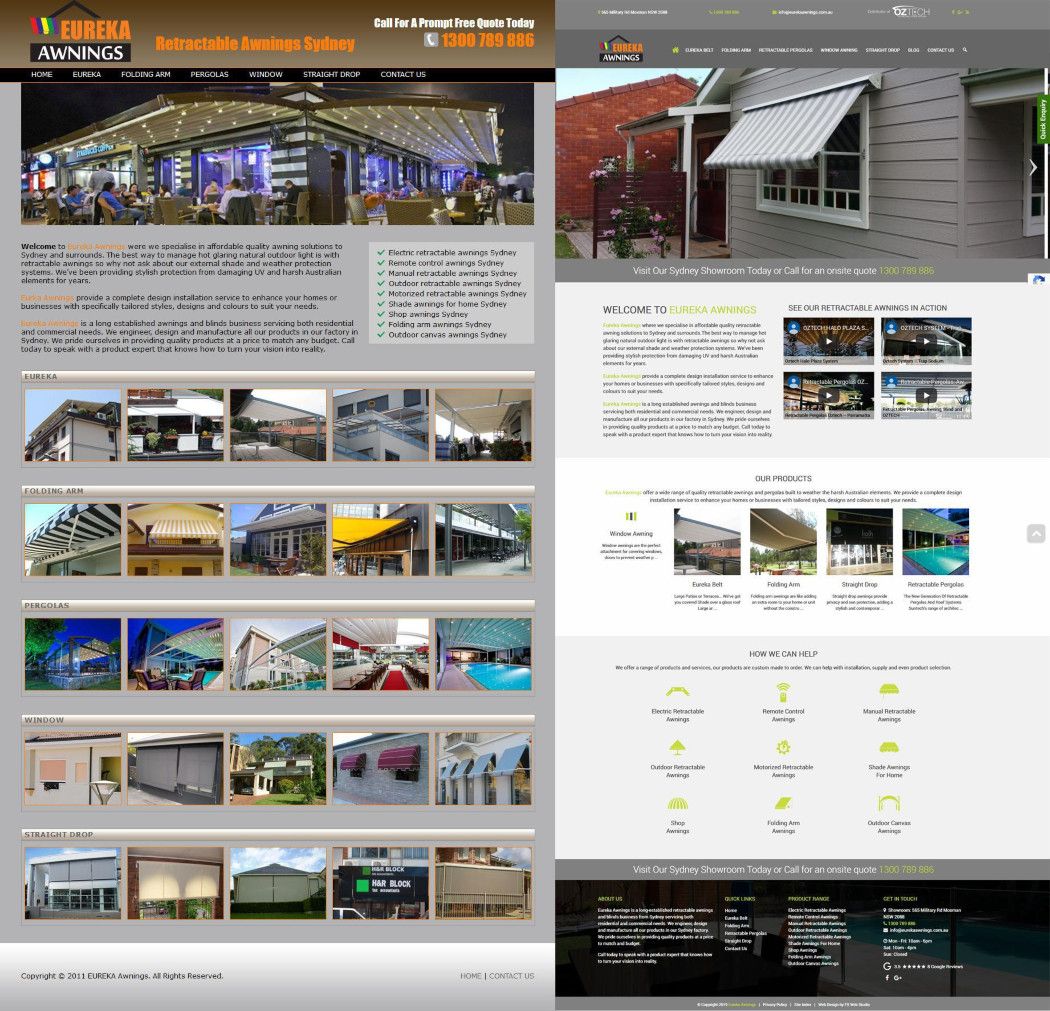Click the Shade Awnings For Home icon
This screenshot has height=1011, width=1050.
pos(889,747)
